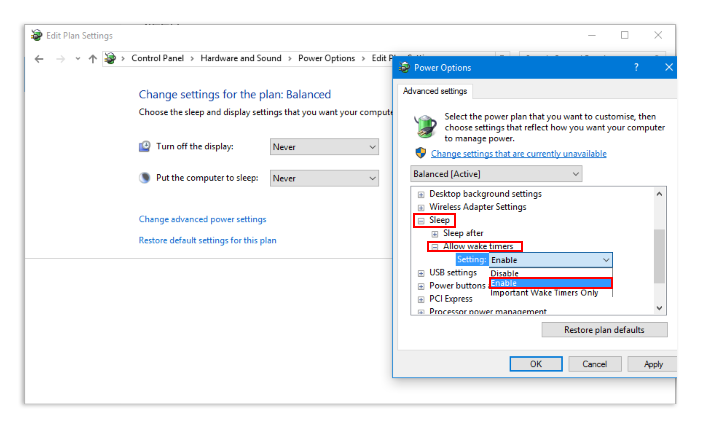The height and width of the screenshot is (428, 701).
Task: Open Change advanced power settings link
Action: coord(202,219)
